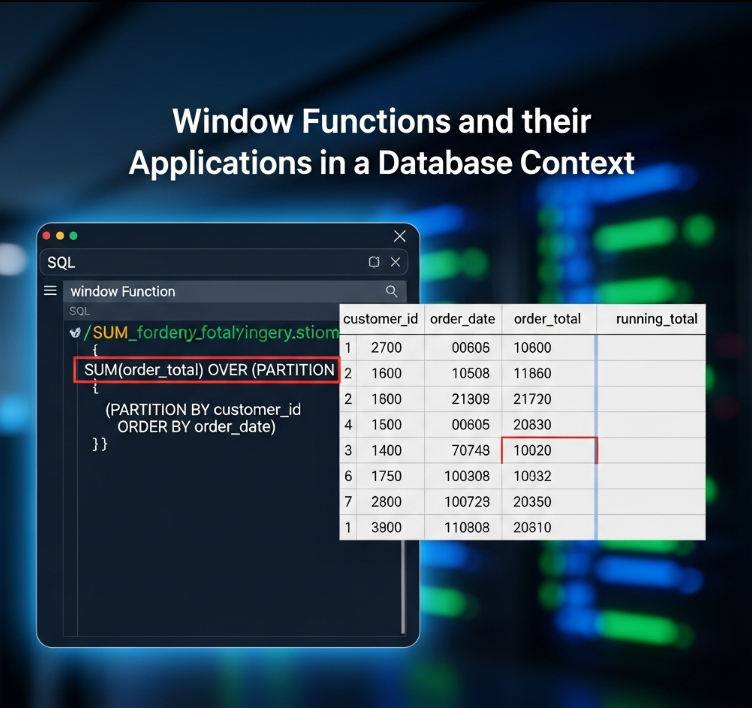This screenshot has height=708, width=752.
Task: Select the SQL tab label
Action: pos(61,262)
